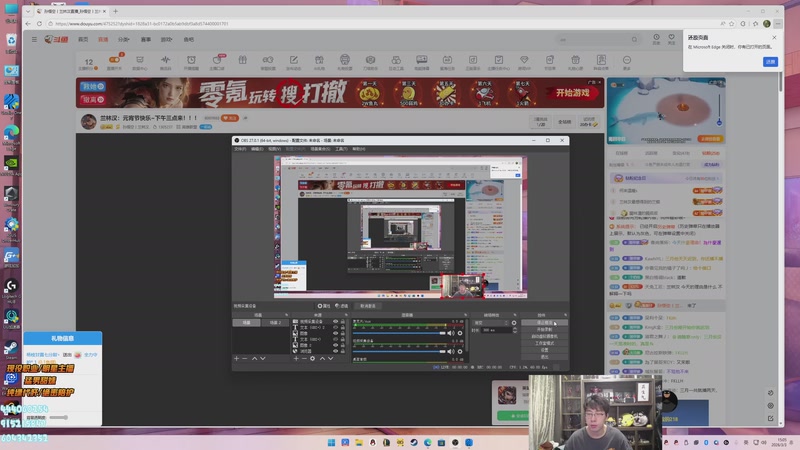Screen dimensions: 800x450
Task: Open Edge settings and more menu
Action: tap(778, 23)
